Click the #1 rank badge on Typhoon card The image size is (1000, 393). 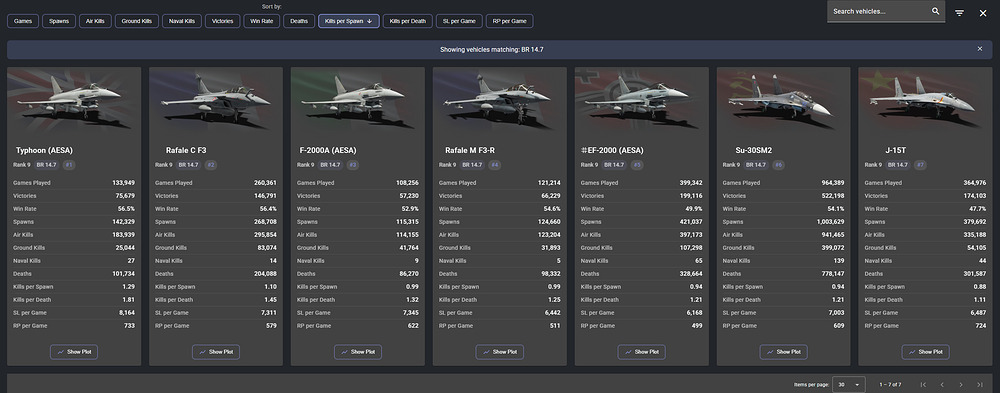69,165
